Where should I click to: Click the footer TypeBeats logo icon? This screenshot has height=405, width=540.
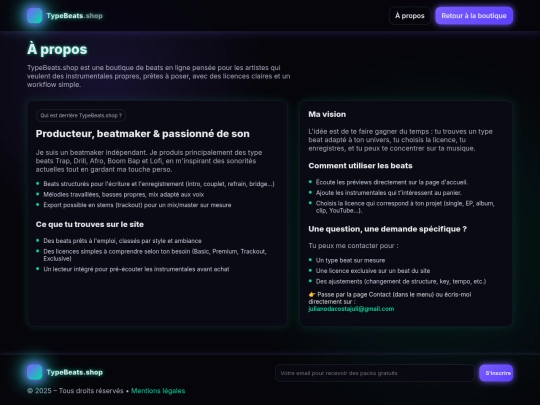point(34,372)
